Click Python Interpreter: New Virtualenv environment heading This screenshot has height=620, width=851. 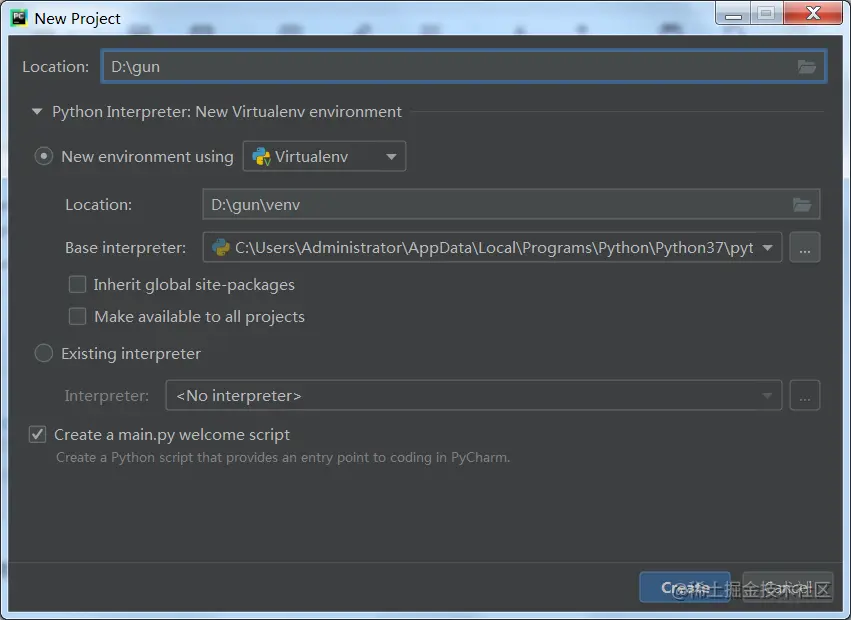tap(227, 112)
